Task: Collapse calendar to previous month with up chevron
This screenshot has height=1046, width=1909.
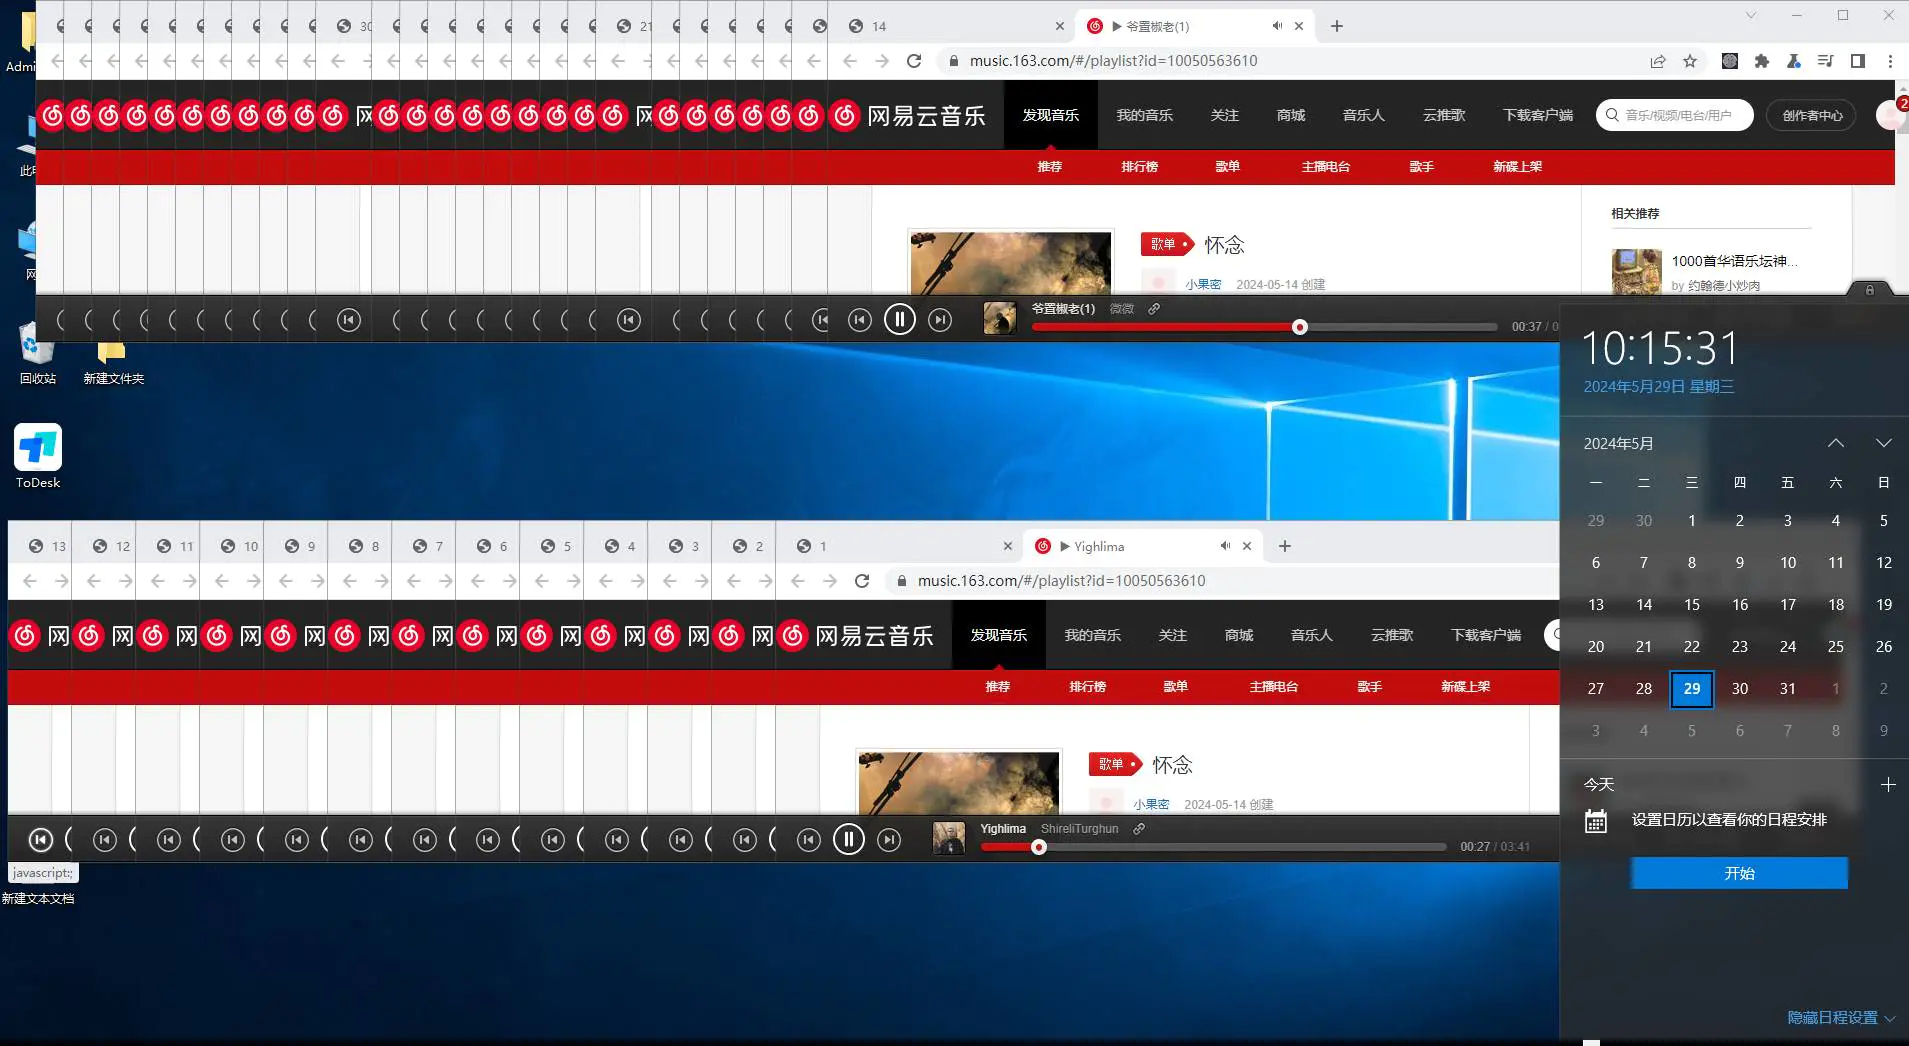Action: pos(1834,443)
